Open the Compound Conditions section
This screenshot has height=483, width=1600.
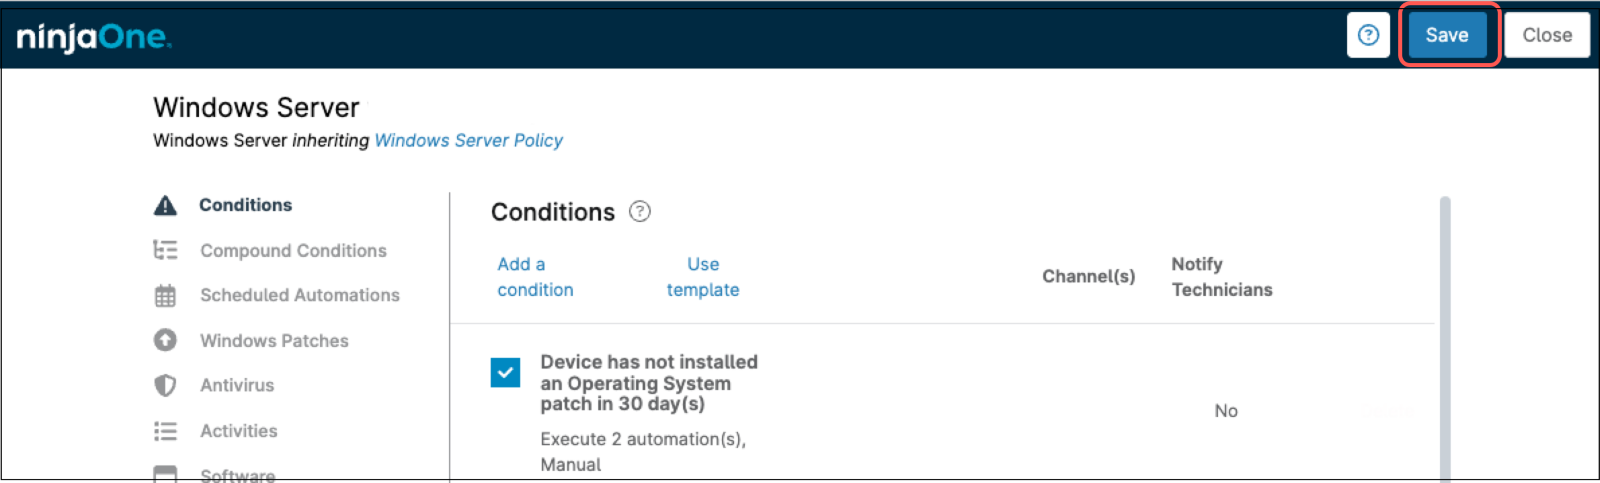293,250
